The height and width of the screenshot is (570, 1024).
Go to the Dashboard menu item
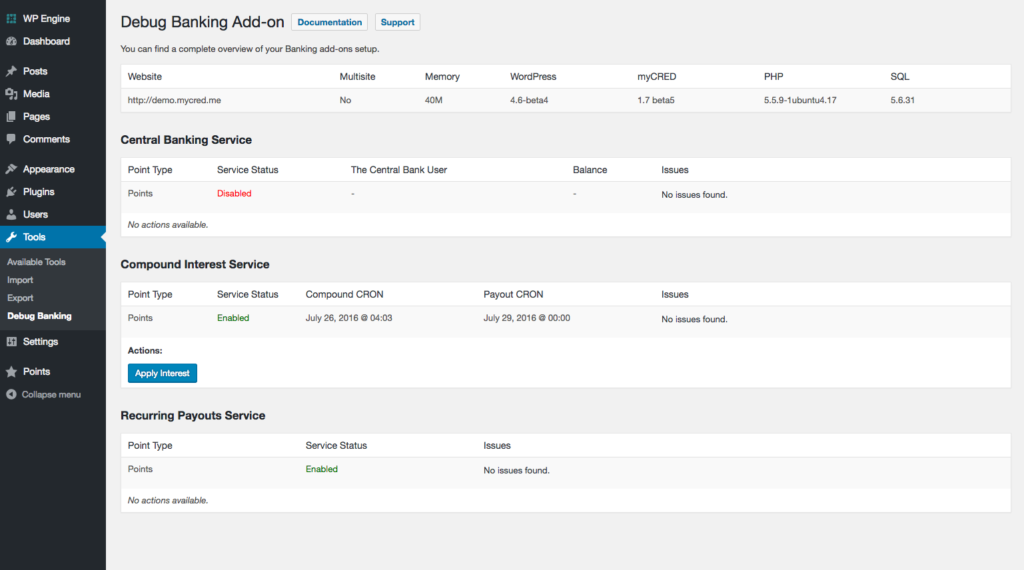pyautogui.click(x=46, y=41)
